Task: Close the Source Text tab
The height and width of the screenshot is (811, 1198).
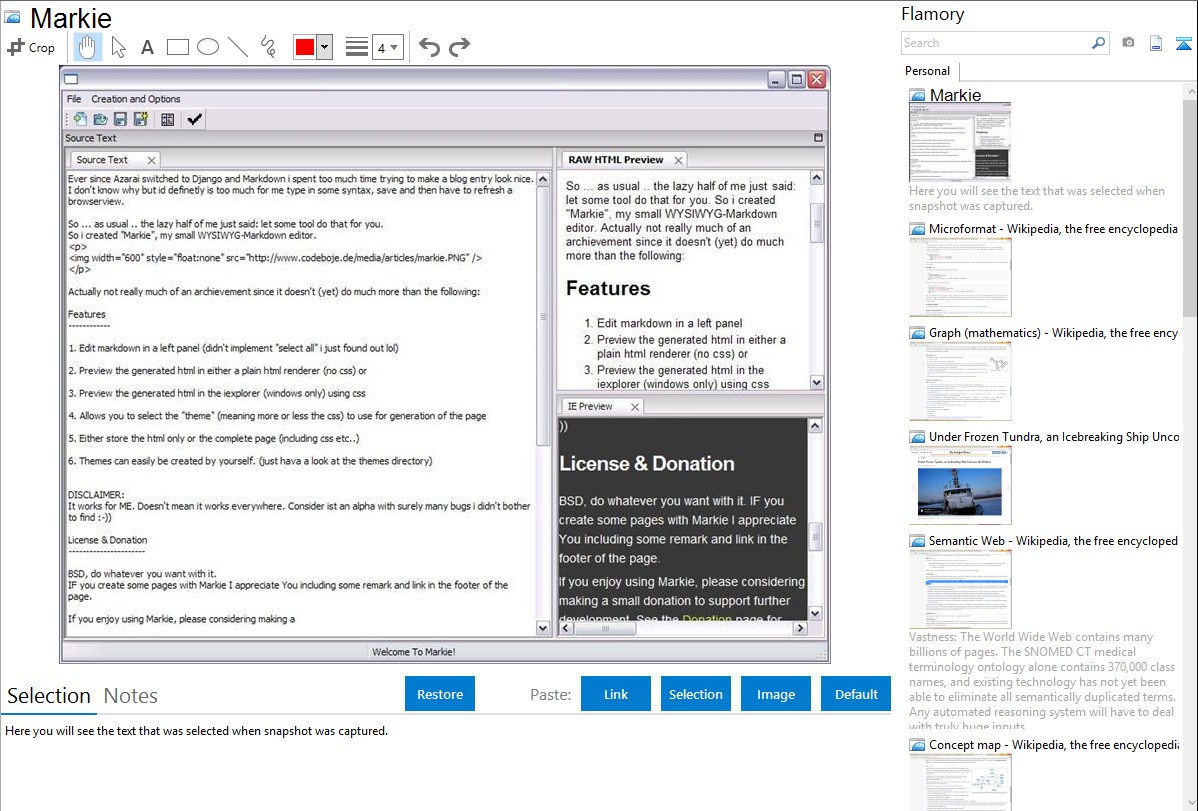Action: (151, 161)
